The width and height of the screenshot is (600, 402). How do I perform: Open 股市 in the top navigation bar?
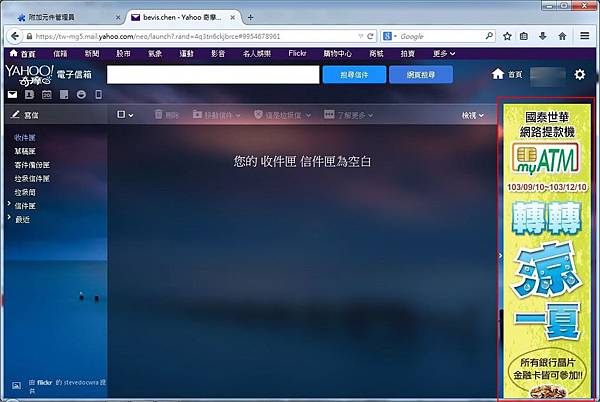click(x=123, y=54)
